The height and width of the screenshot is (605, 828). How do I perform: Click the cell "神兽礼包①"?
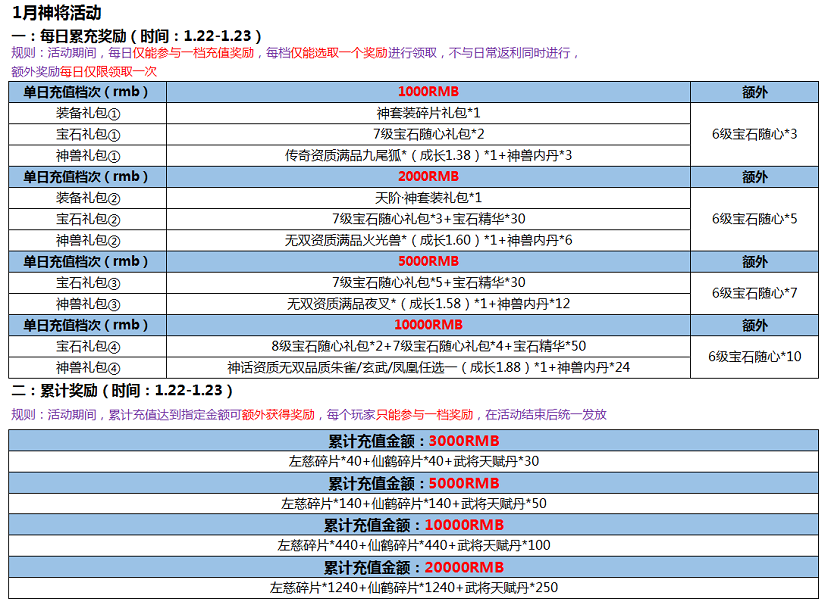[x=88, y=156]
